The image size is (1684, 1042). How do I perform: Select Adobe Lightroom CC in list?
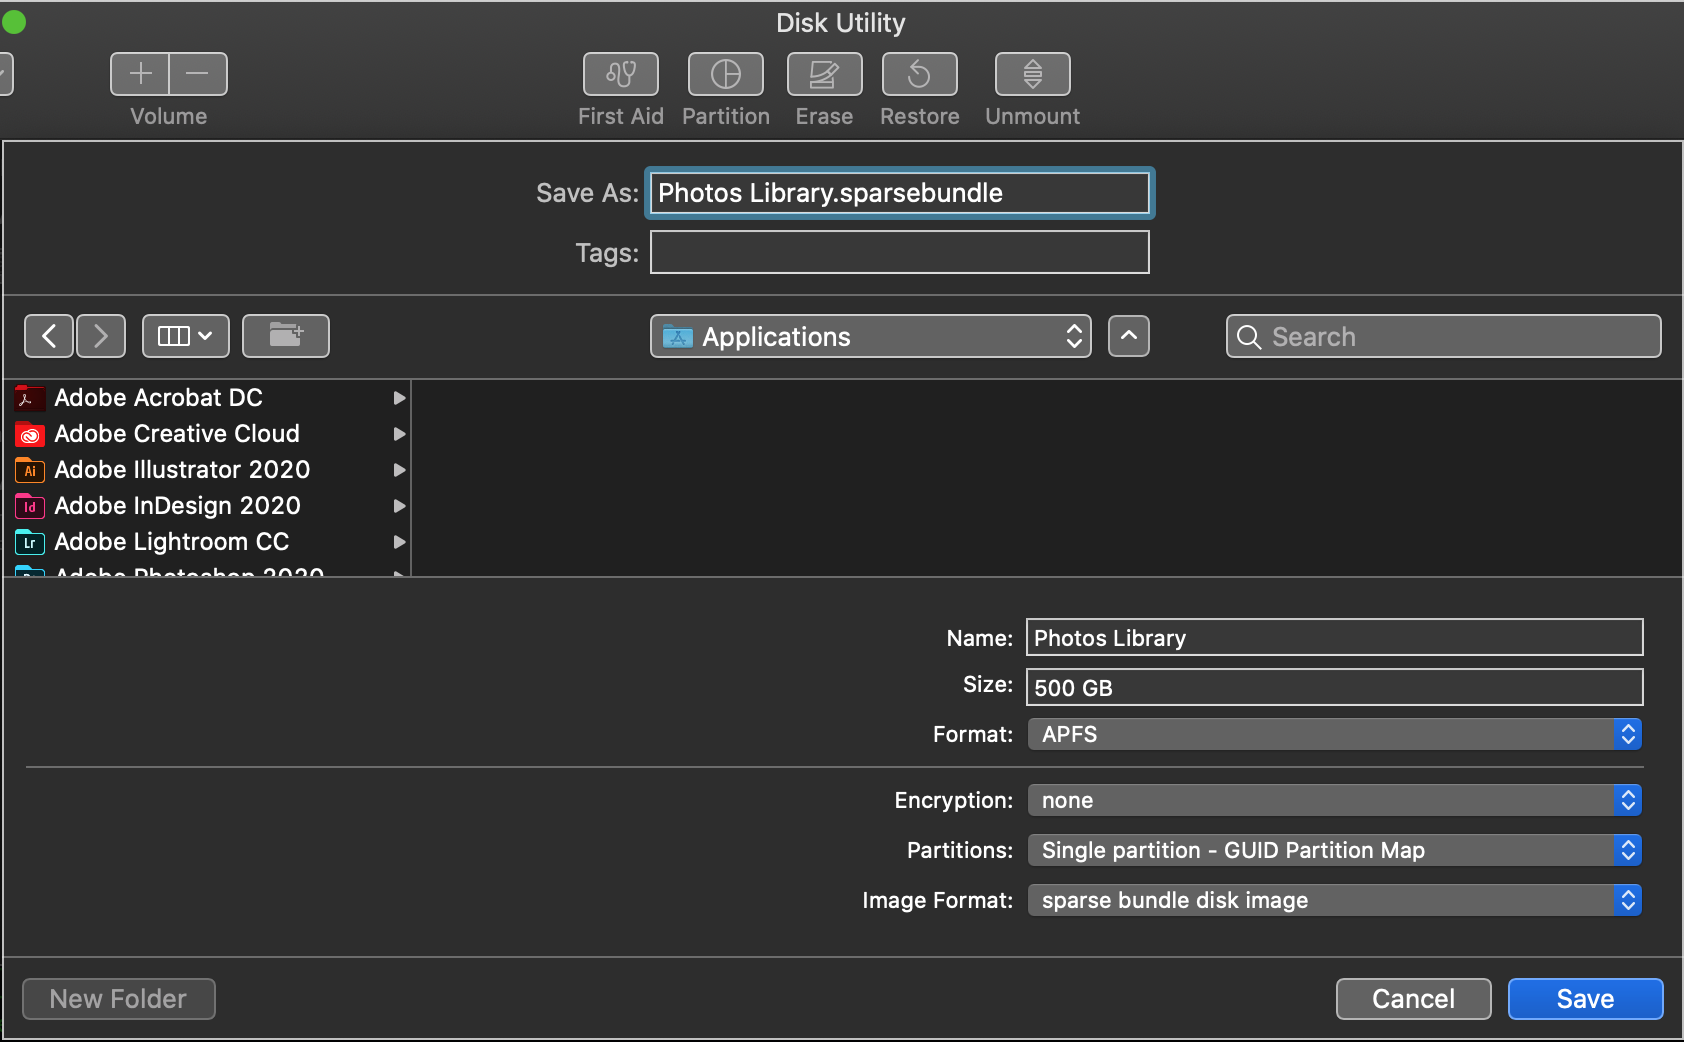click(x=171, y=542)
